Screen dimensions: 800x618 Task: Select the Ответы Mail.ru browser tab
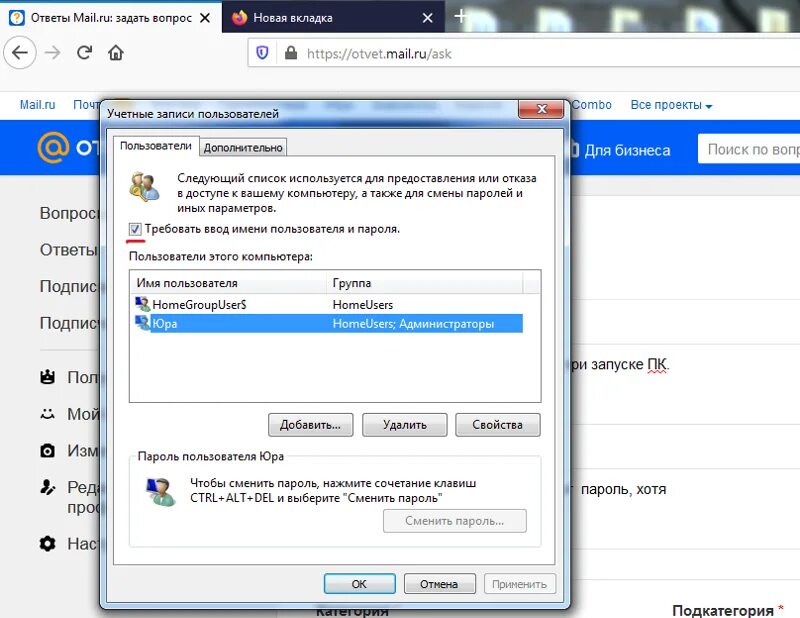(x=111, y=18)
